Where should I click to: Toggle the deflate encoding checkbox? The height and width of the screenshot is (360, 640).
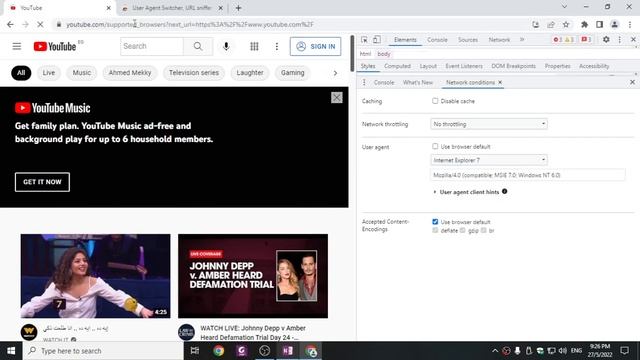click(435, 231)
